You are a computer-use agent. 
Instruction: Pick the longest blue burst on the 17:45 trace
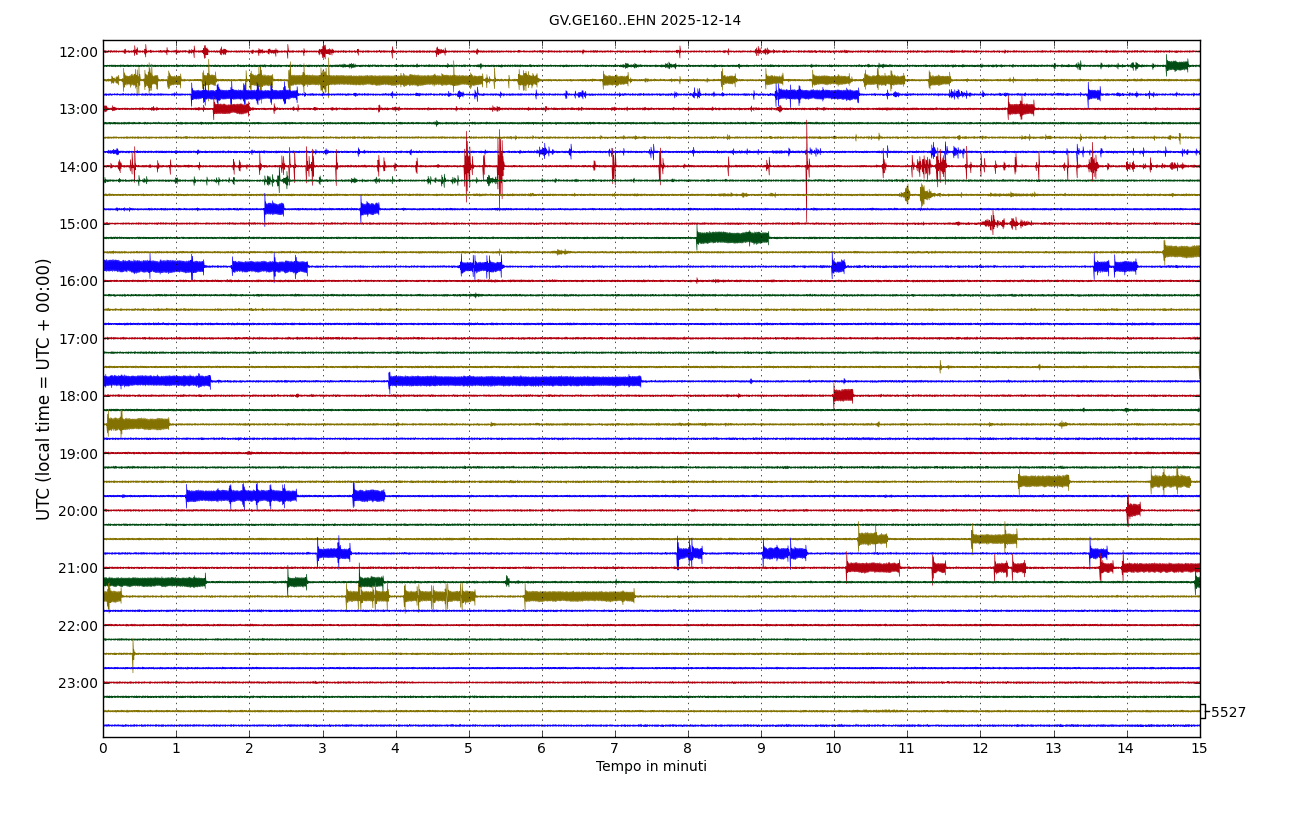pos(514,381)
